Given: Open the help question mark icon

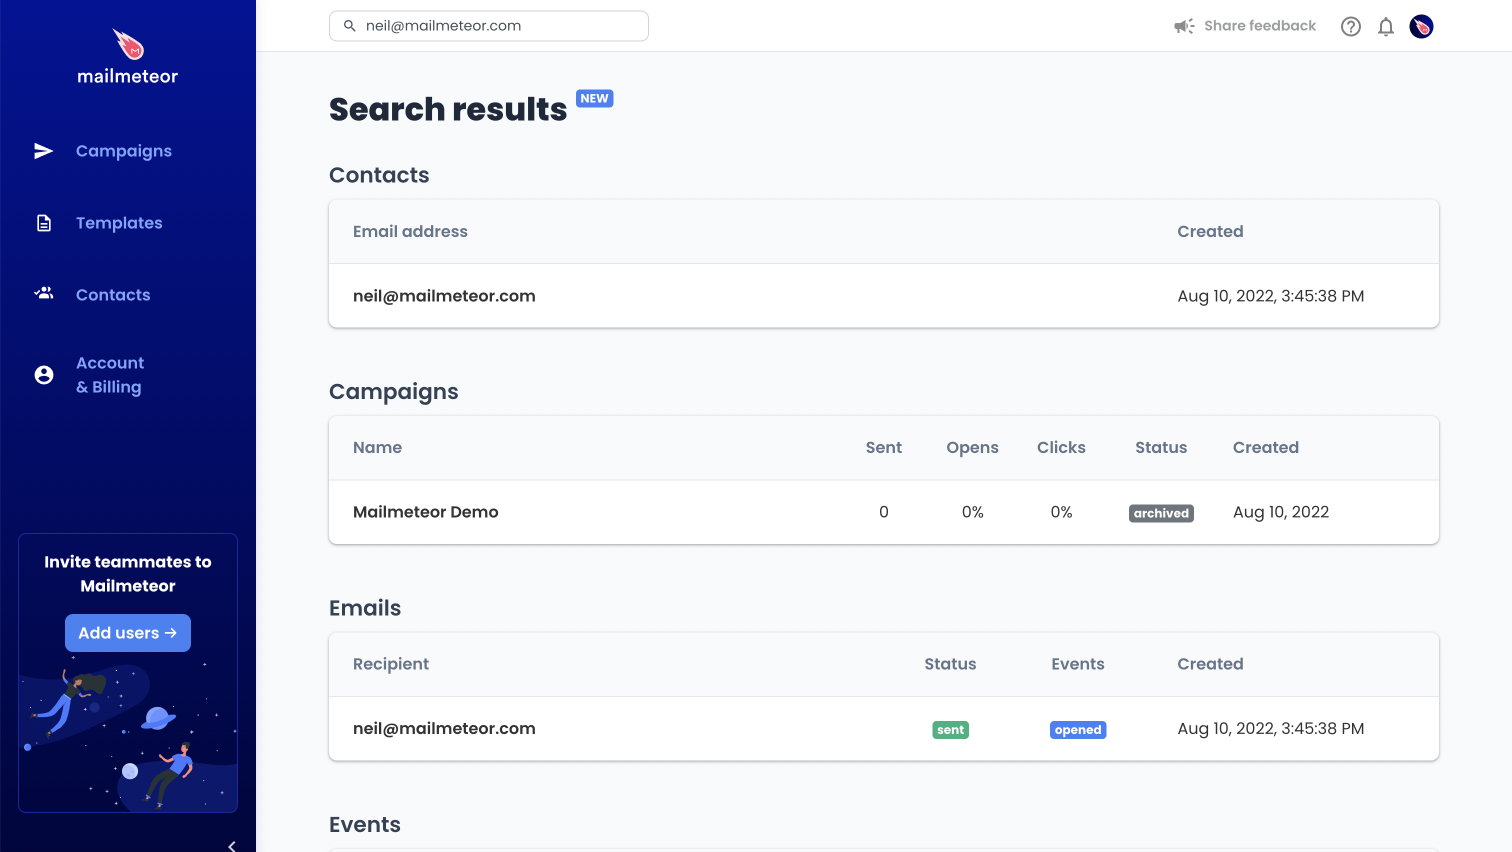Looking at the screenshot, I should pyautogui.click(x=1351, y=27).
